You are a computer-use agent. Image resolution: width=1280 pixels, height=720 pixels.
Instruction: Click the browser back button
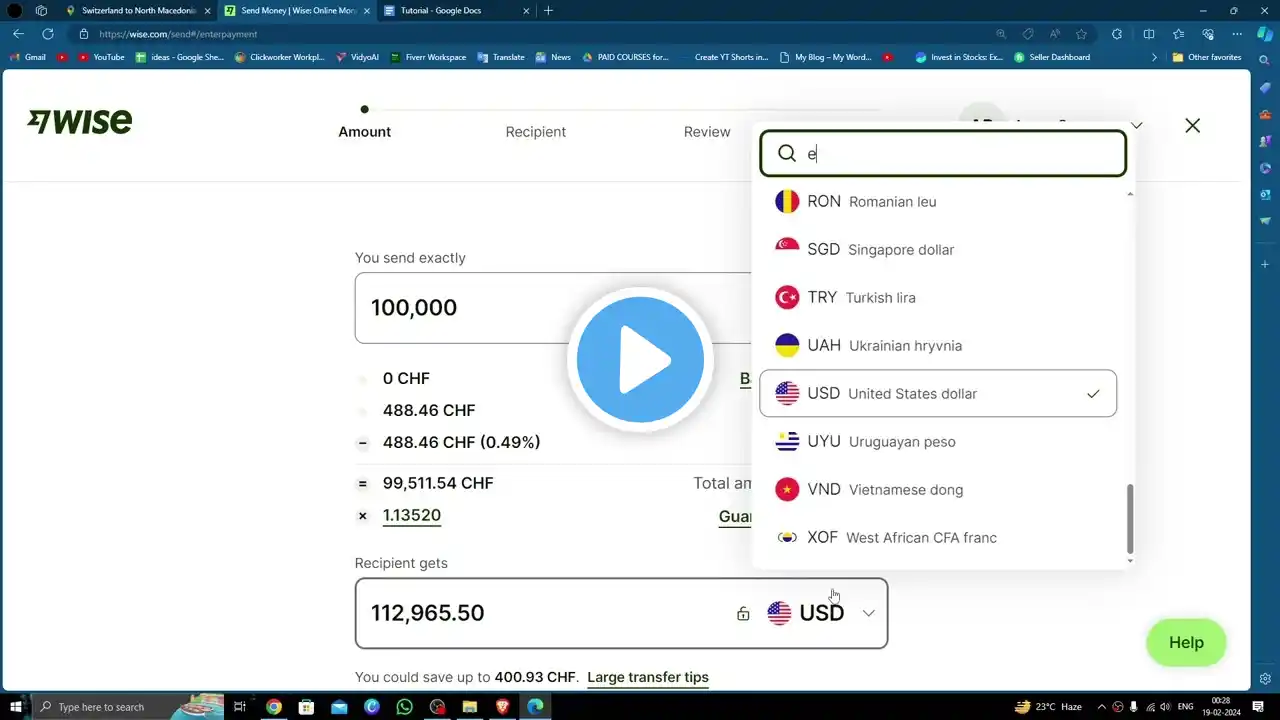(x=18, y=34)
